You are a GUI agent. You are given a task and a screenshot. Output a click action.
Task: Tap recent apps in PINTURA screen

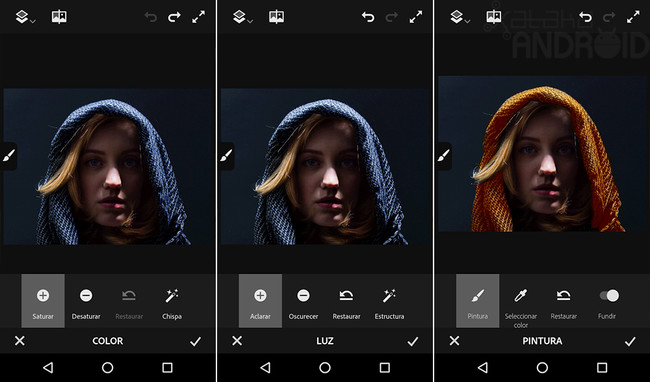pyautogui.click(x=602, y=367)
